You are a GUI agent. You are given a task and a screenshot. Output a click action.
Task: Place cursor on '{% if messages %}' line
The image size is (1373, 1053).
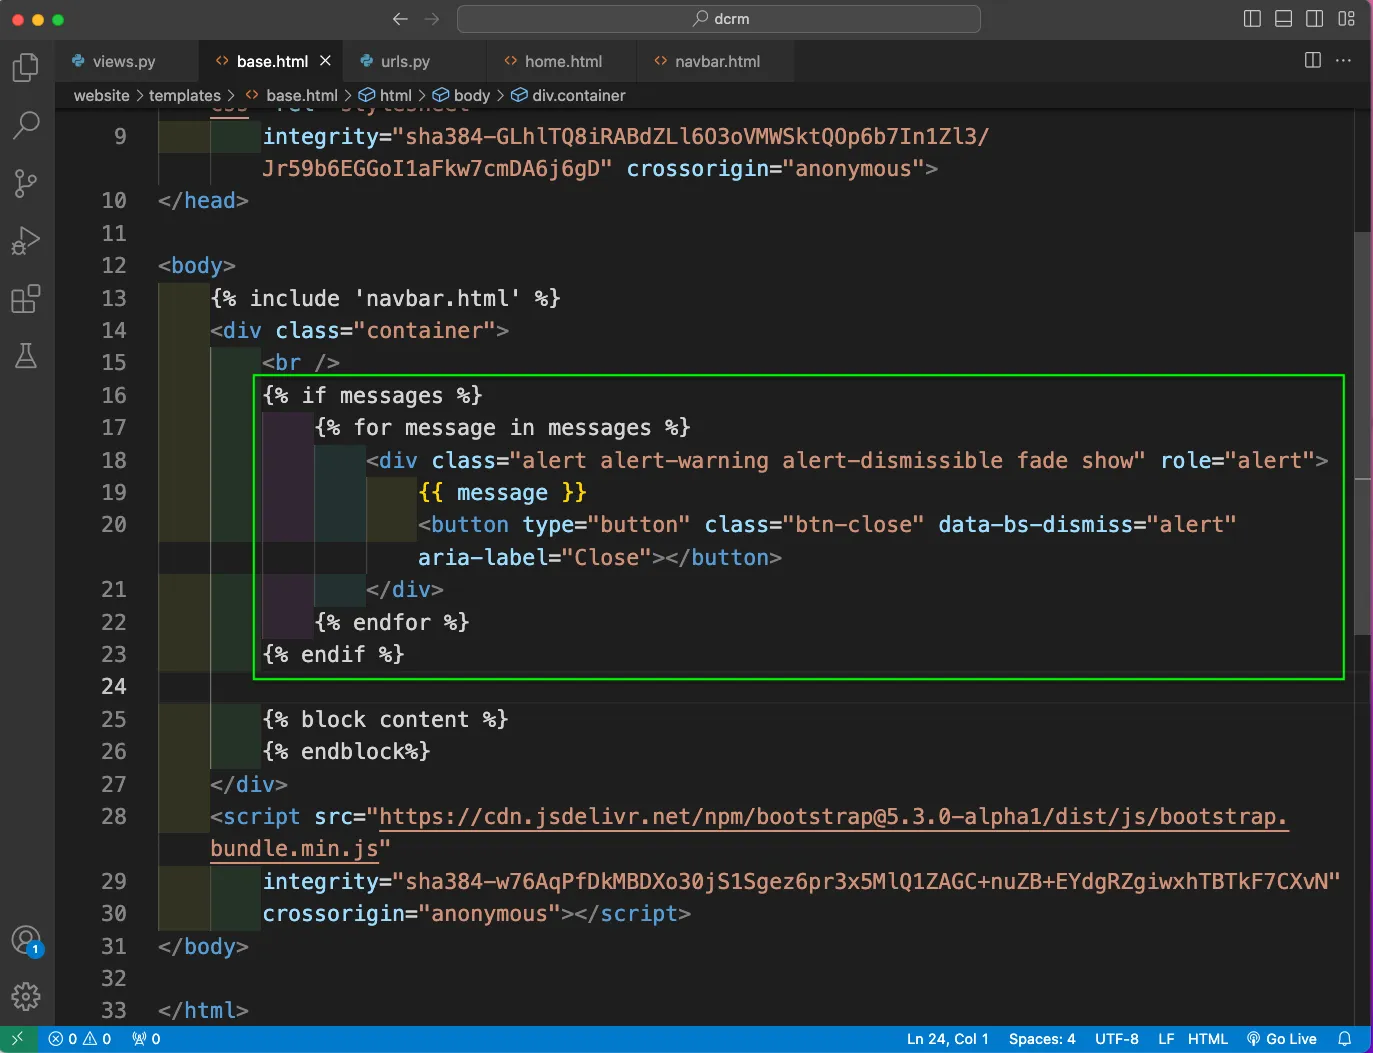372,395
